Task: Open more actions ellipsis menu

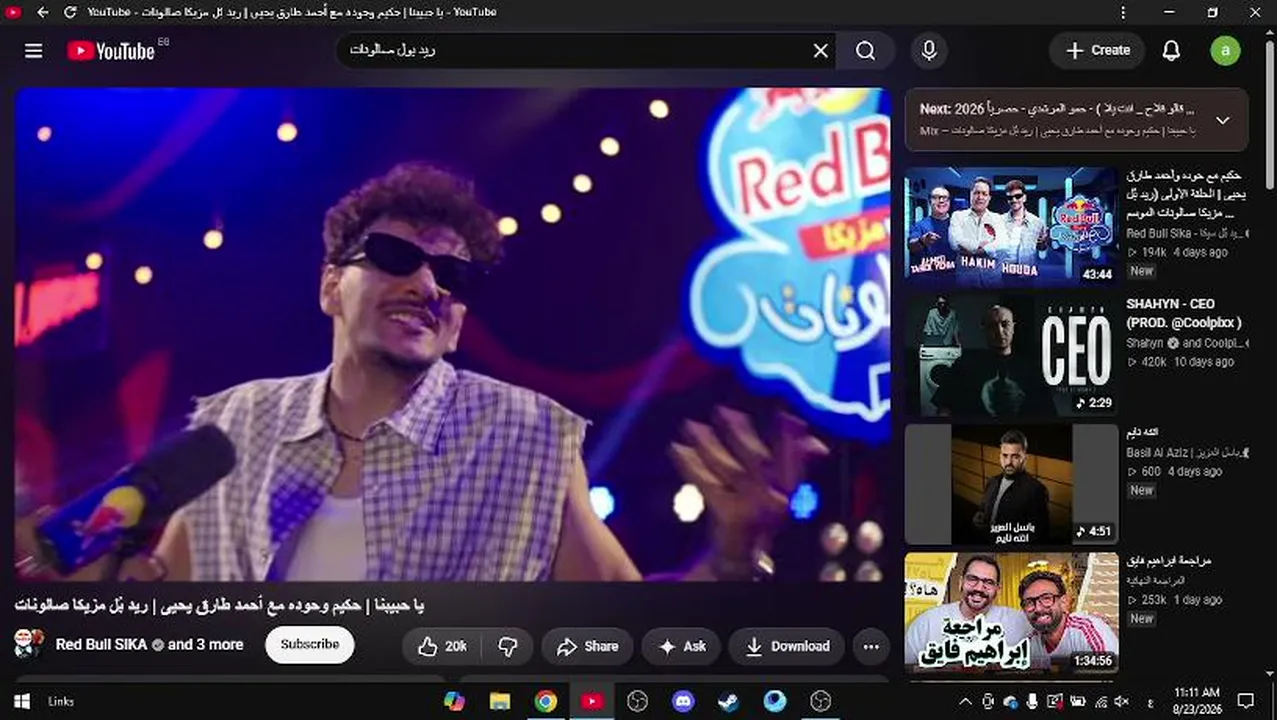Action: click(x=871, y=646)
